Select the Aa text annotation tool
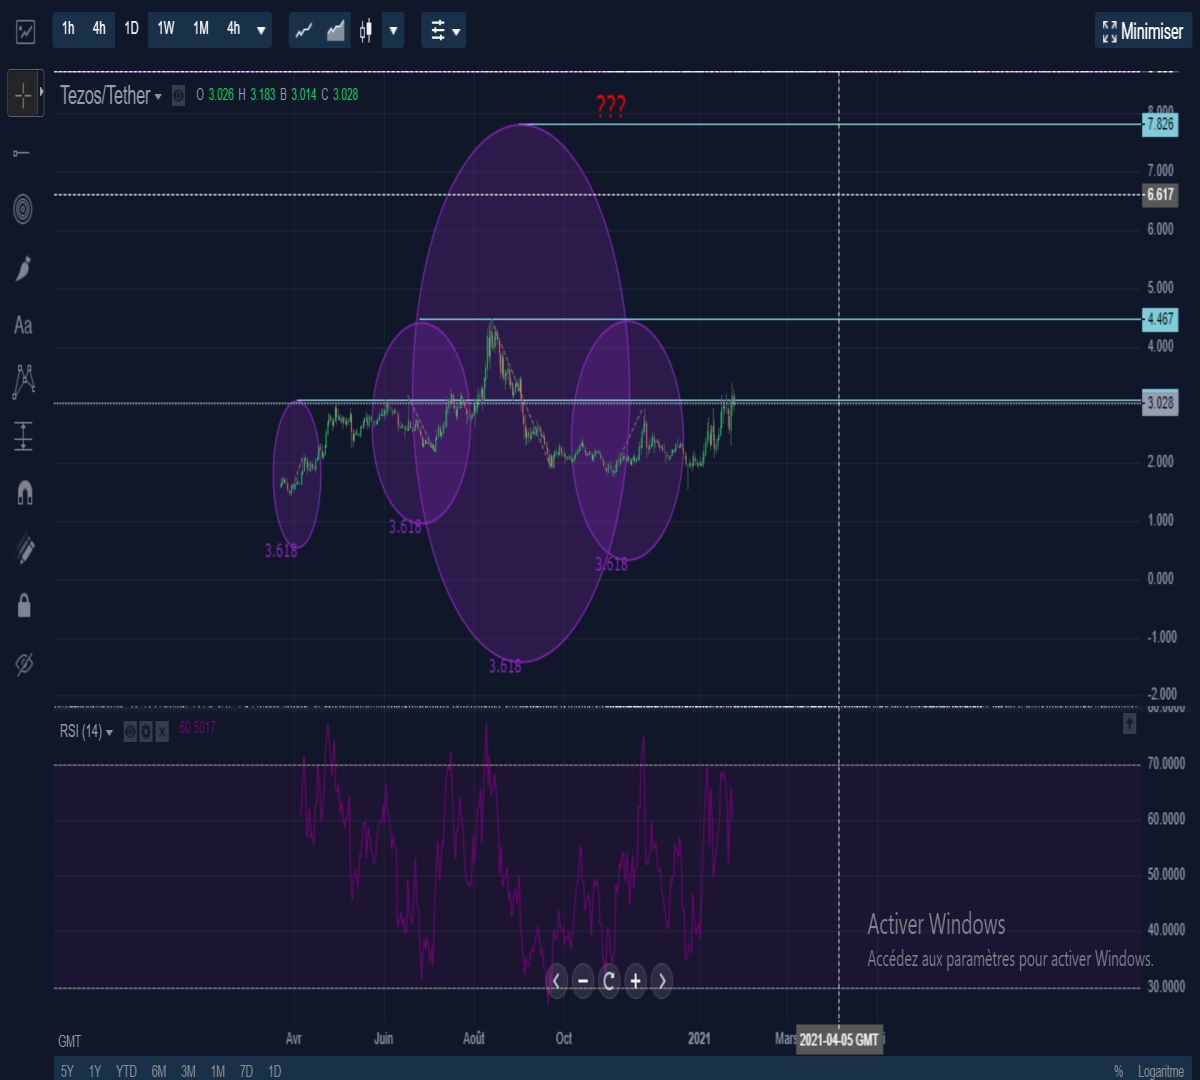1200x1080 pixels. click(23, 325)
